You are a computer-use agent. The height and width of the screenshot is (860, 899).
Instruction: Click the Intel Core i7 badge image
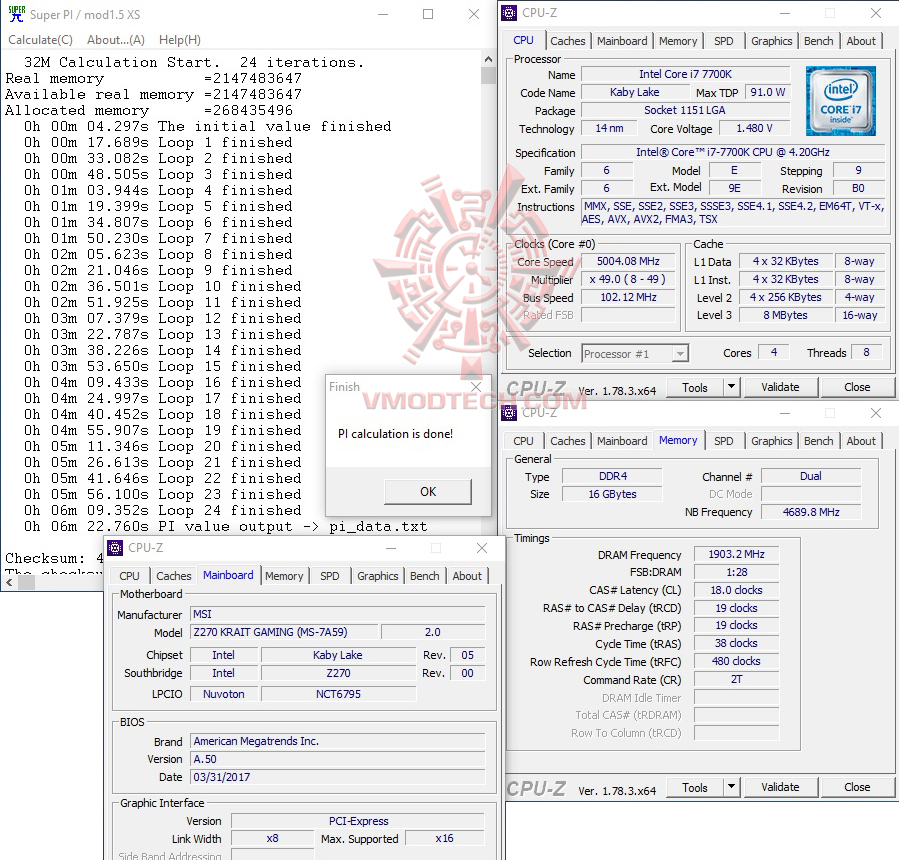point(840,100)
